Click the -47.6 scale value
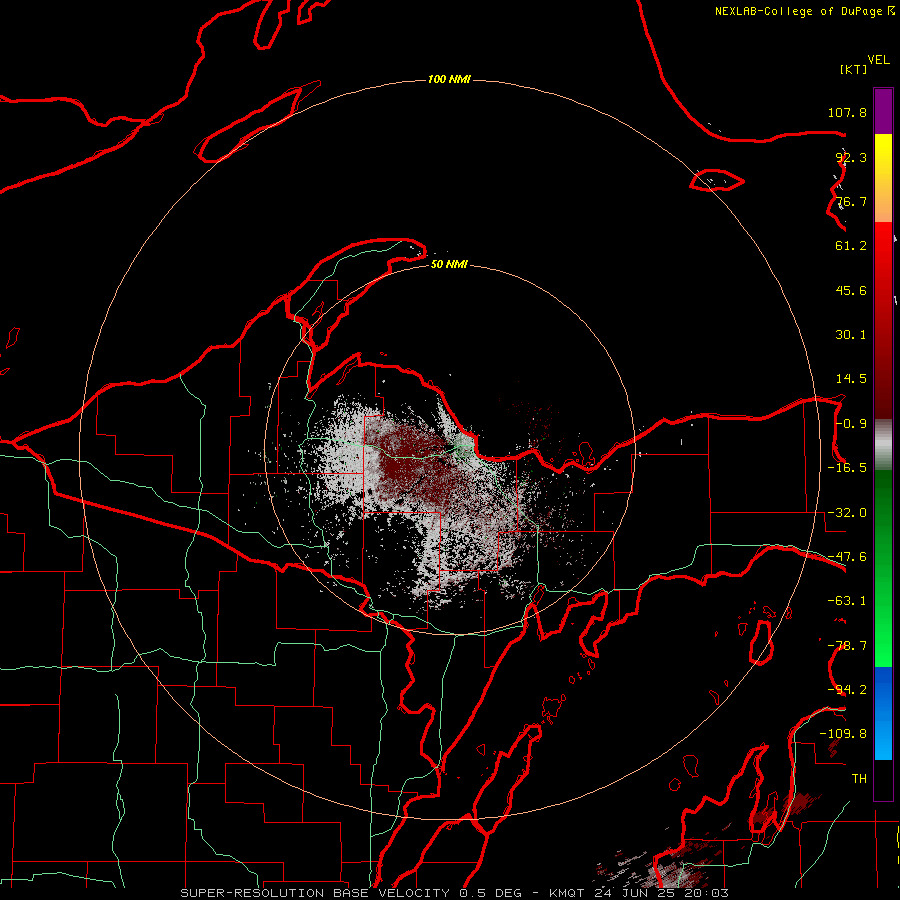This screenshot has height=900, width=900. (847, 557)
